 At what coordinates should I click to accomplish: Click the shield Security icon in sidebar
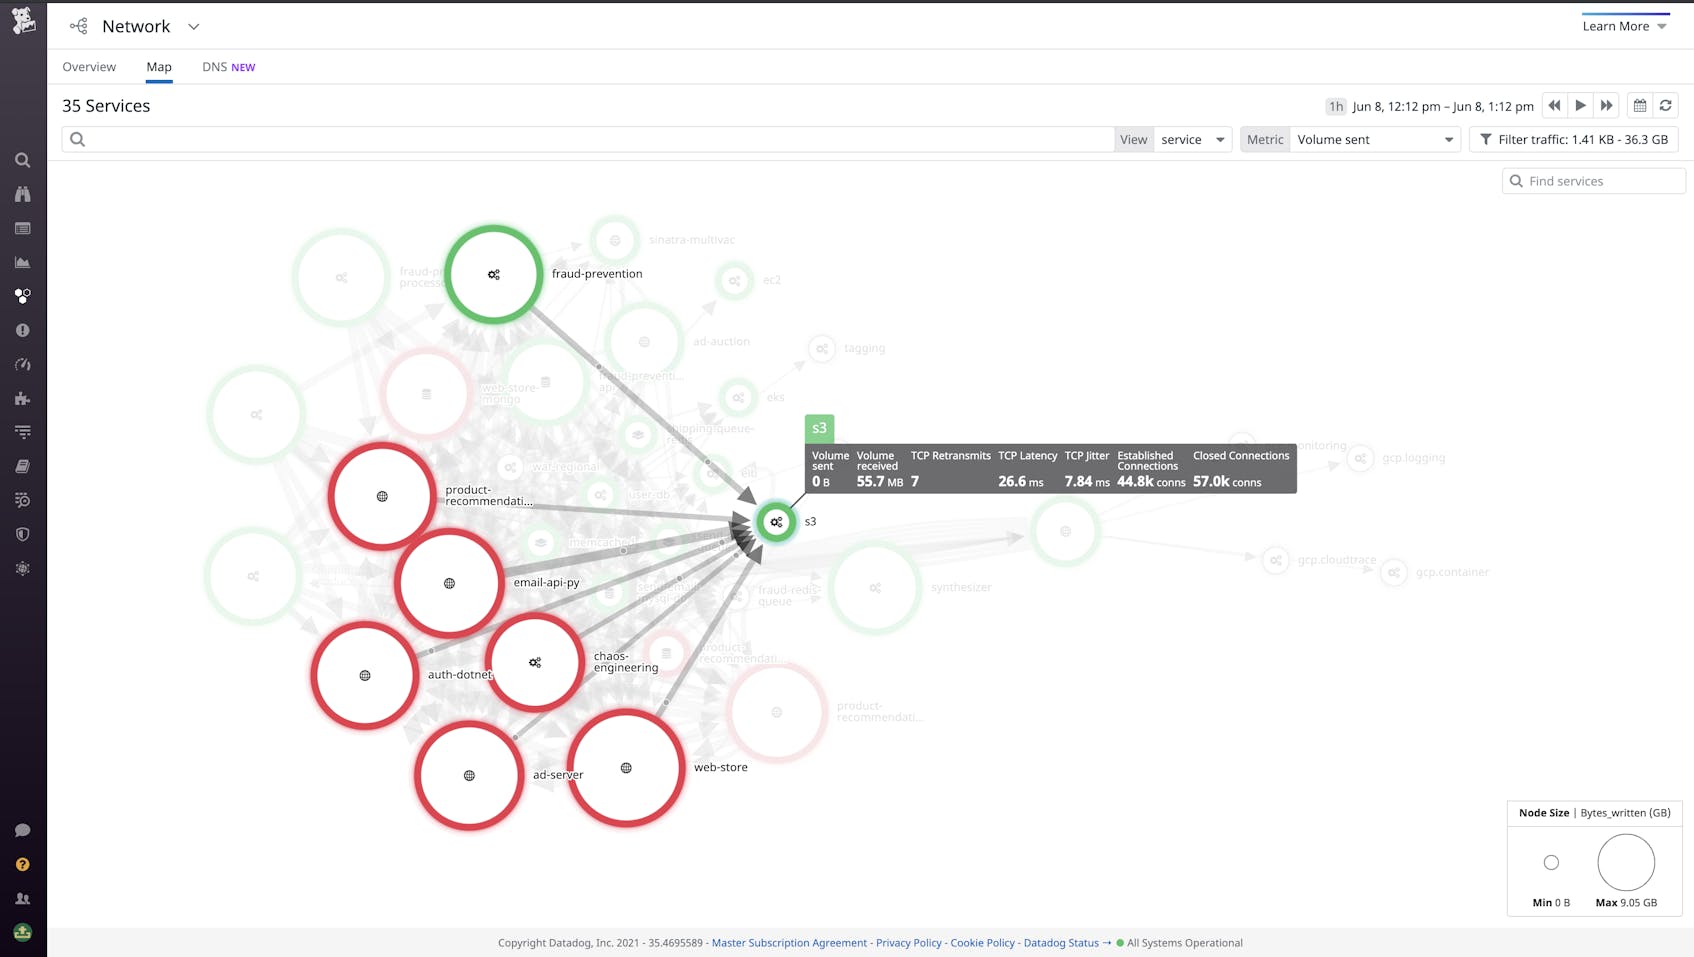22,534
